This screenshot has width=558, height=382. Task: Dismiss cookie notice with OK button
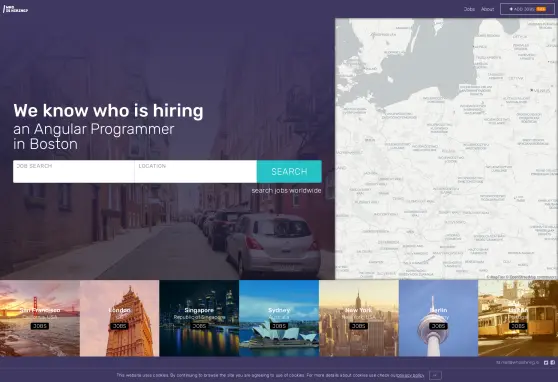[435, 375]
